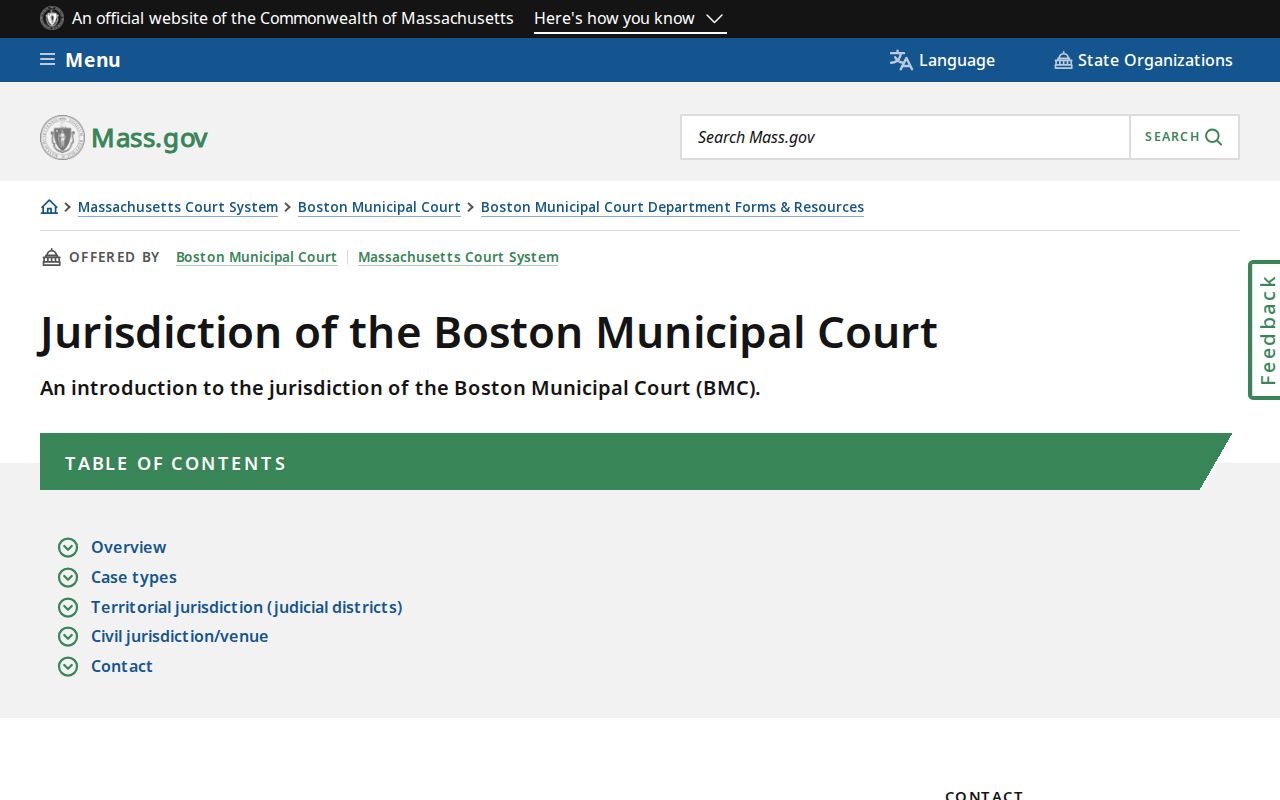1280x800 pixels.
Task: Open the State Organizations menu
Action: (x=1144, y=60)
